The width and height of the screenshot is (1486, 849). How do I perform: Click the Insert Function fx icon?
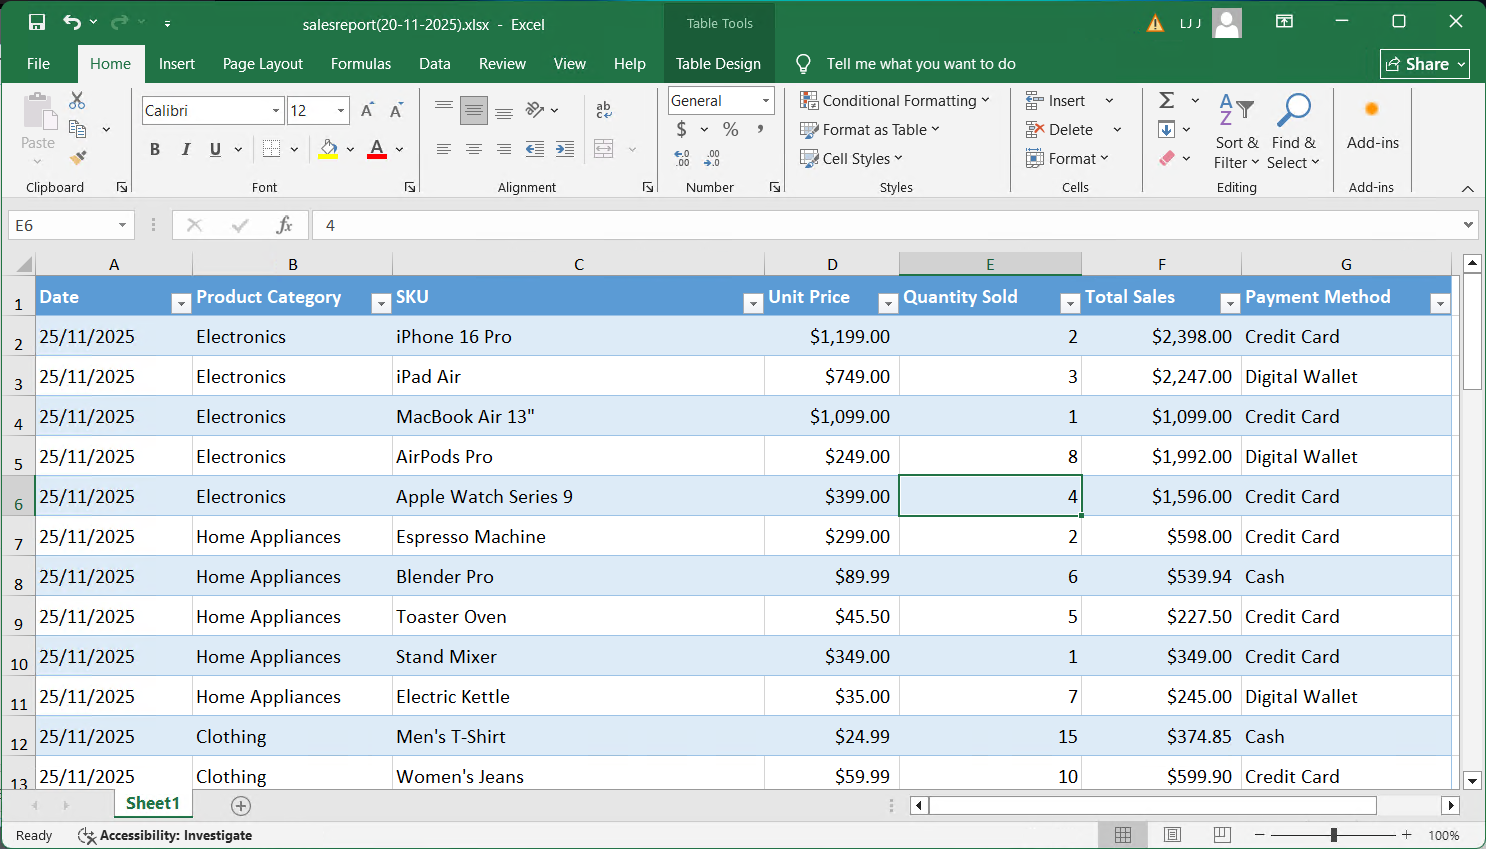pyautogui.click(x=284, y=225)
